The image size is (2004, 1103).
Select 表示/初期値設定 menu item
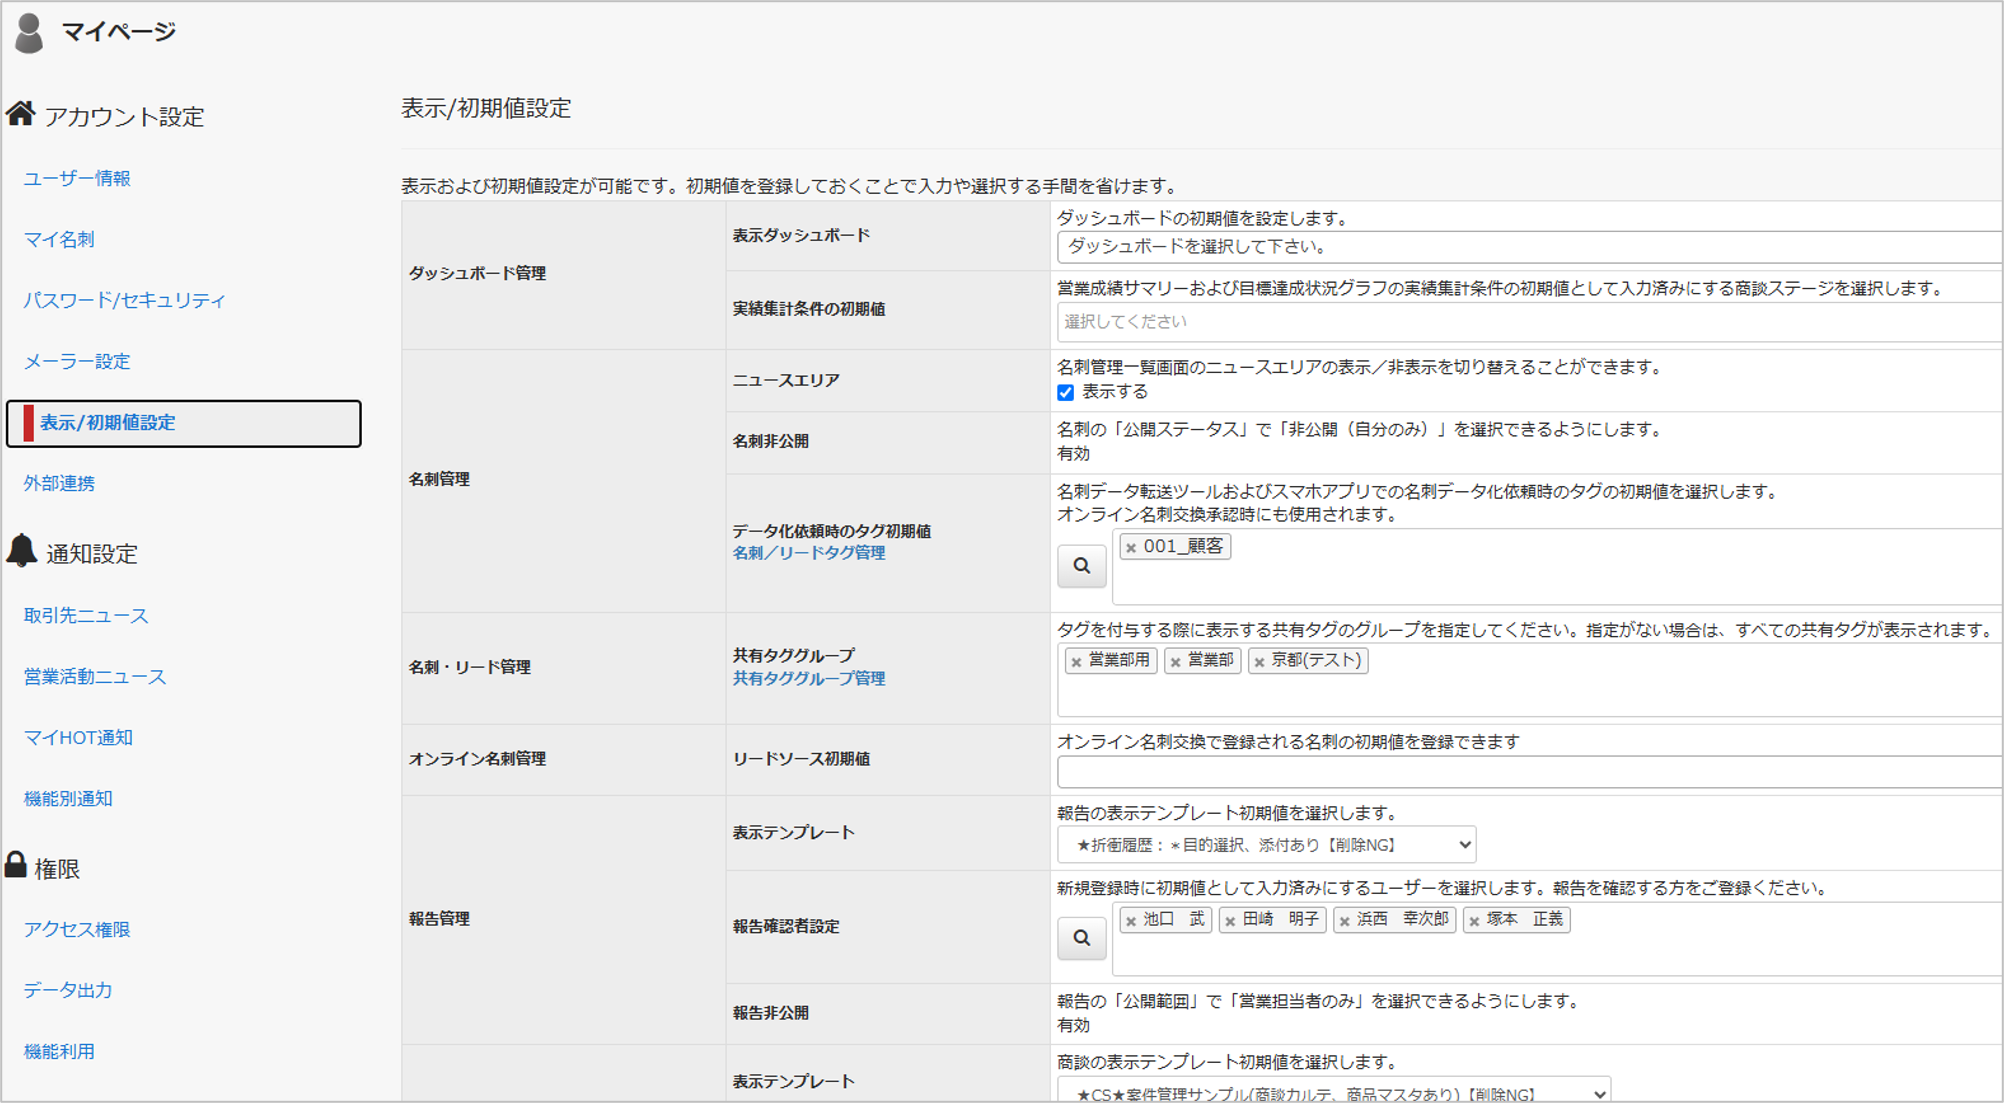tap(184, 423)
